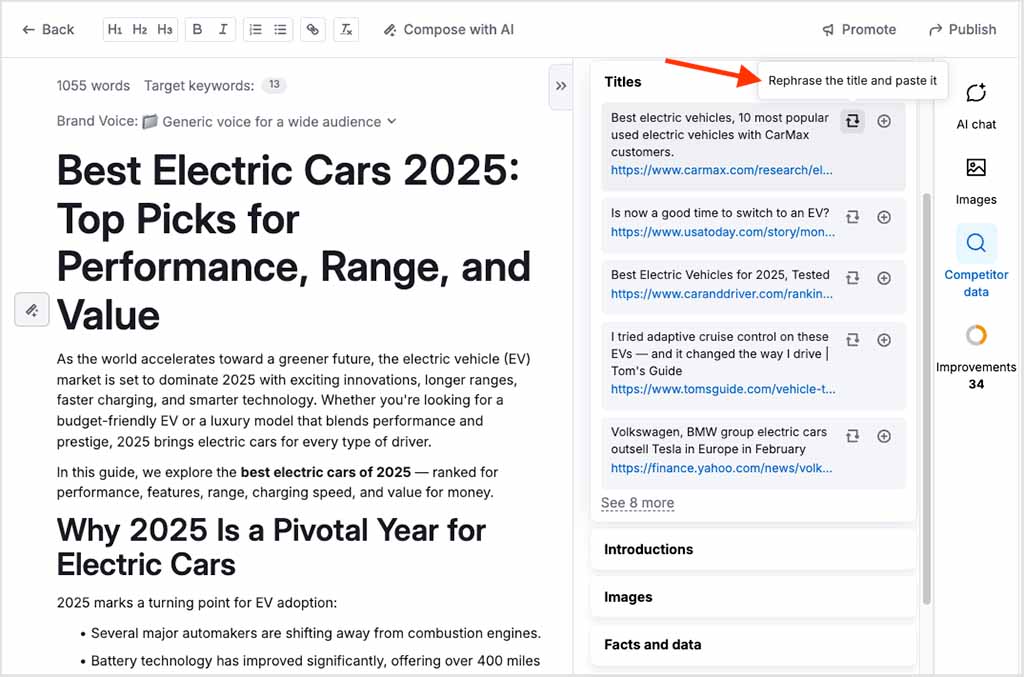Insert a bulleted list
Viewport: 1024px width, 677px height.
280,29
